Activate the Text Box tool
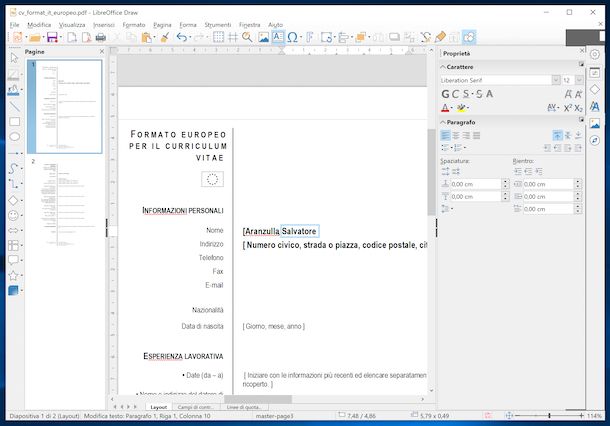The width and height of the screenshot is (610, 426). 278,37
